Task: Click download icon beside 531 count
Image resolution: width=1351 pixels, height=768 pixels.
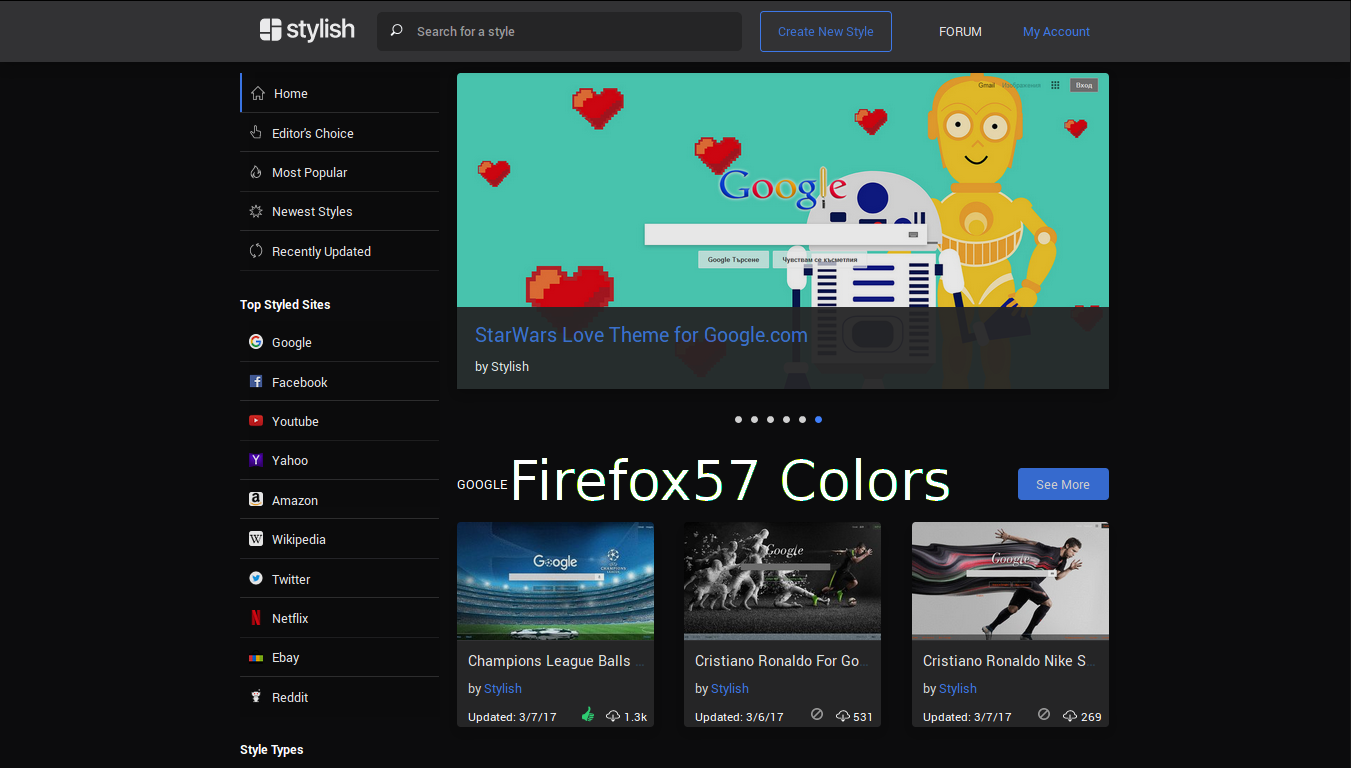Action: [x=842, y=716]
